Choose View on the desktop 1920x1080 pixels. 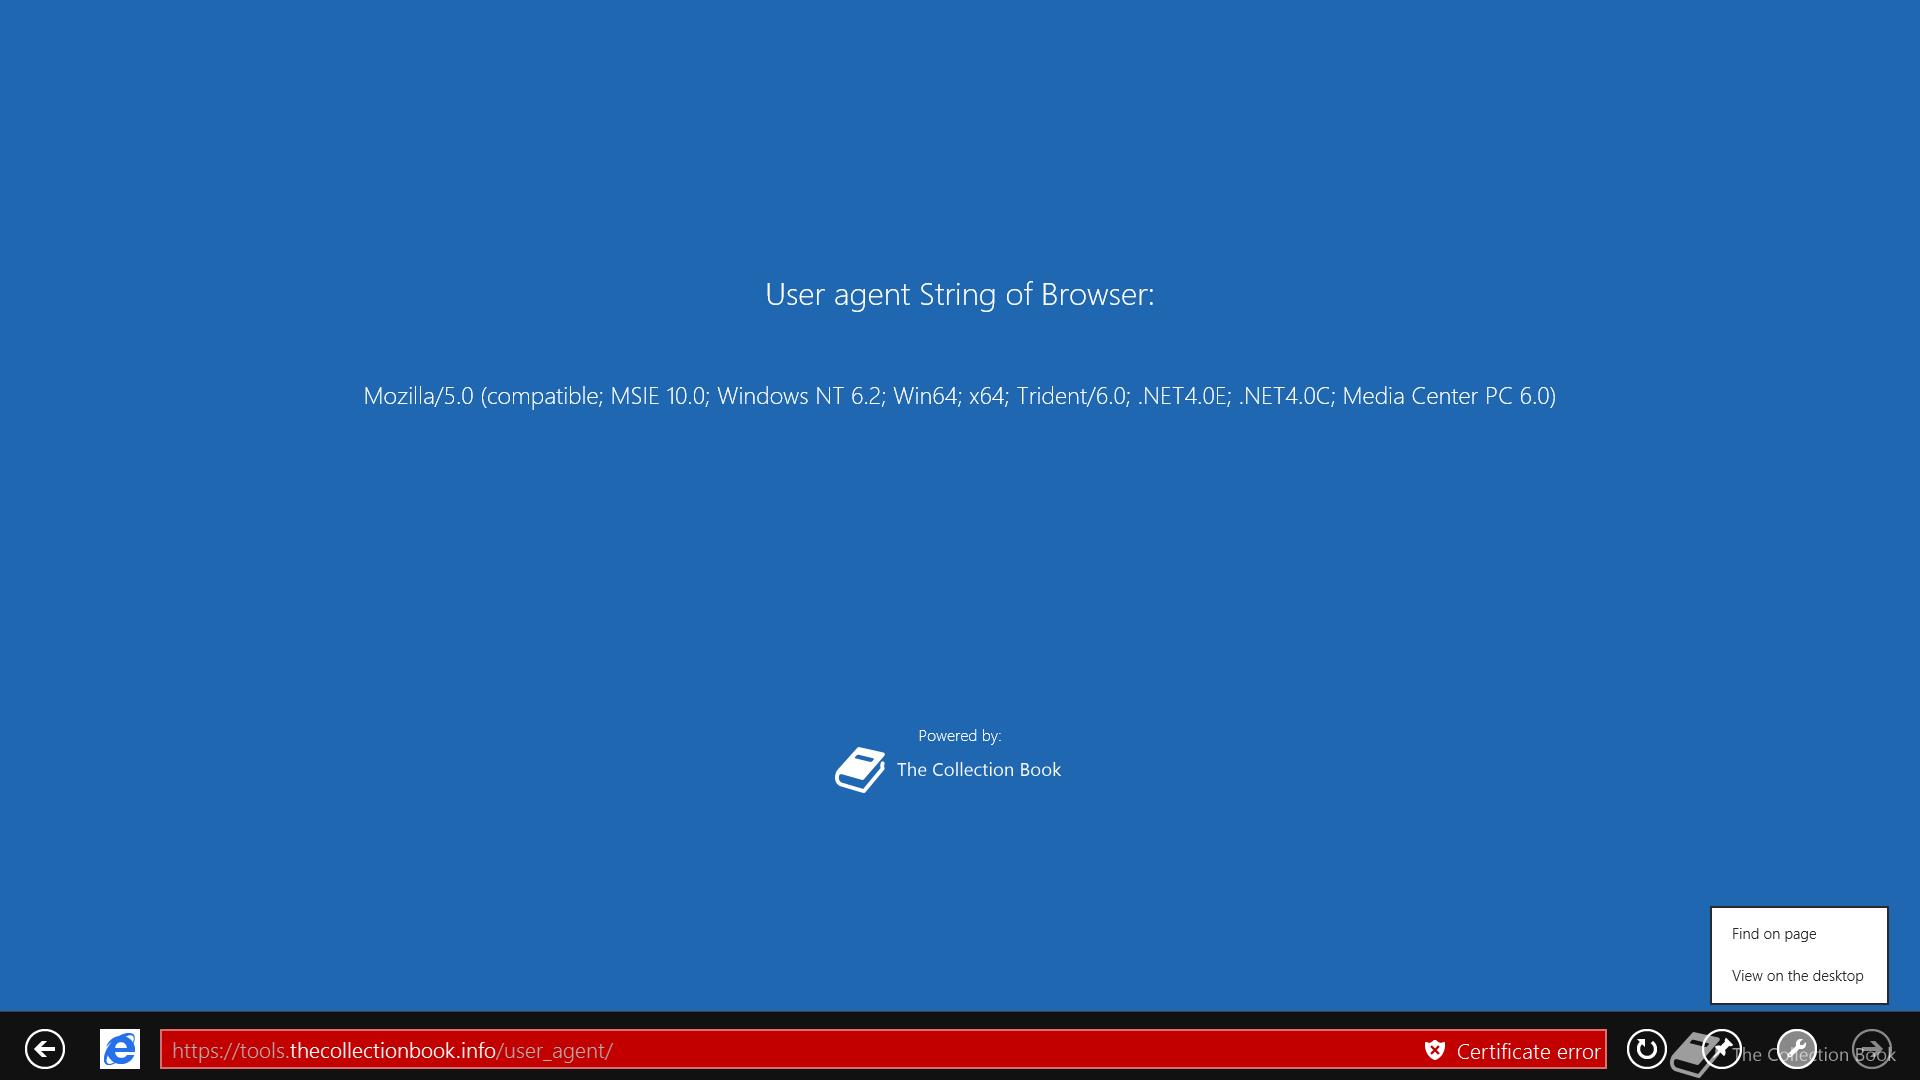[x=1799, y=975]
